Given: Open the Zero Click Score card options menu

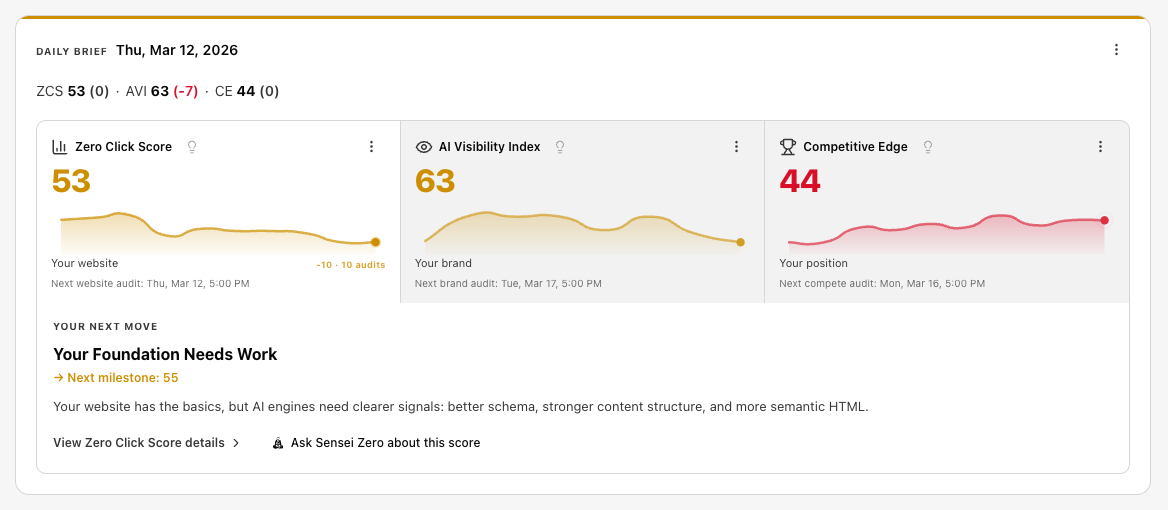Looking at the screenshot, I should tap(371, 147).
